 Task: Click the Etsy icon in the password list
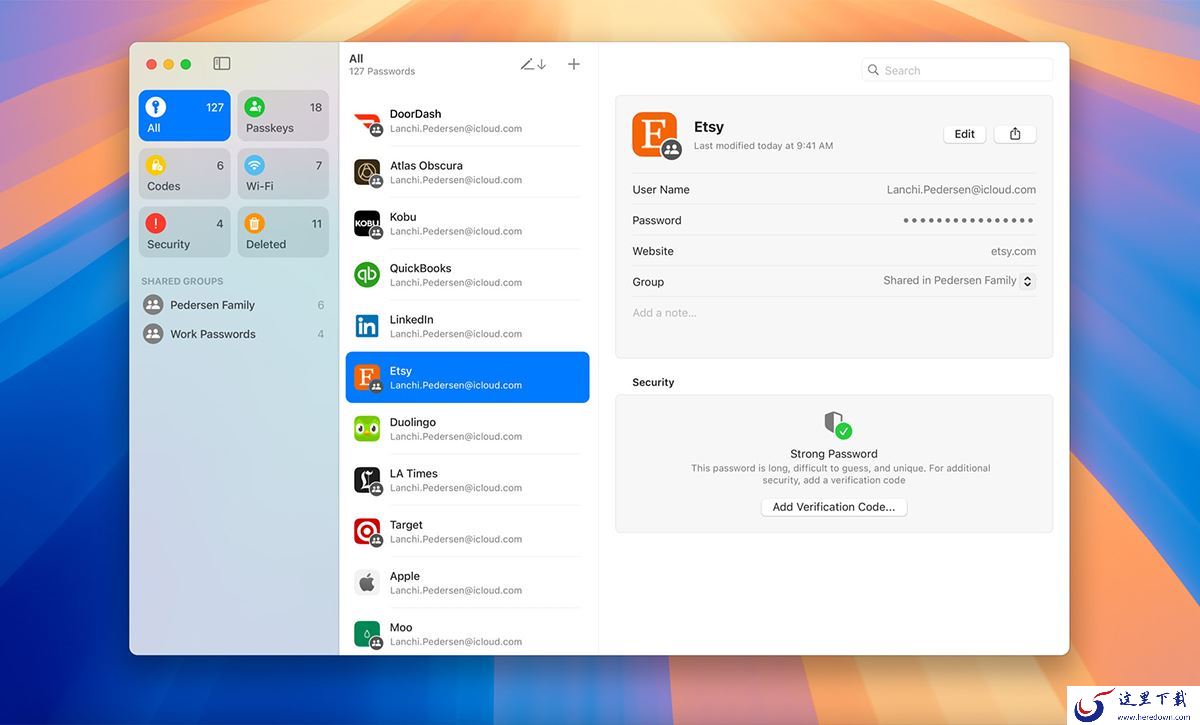tap(367, 377)
